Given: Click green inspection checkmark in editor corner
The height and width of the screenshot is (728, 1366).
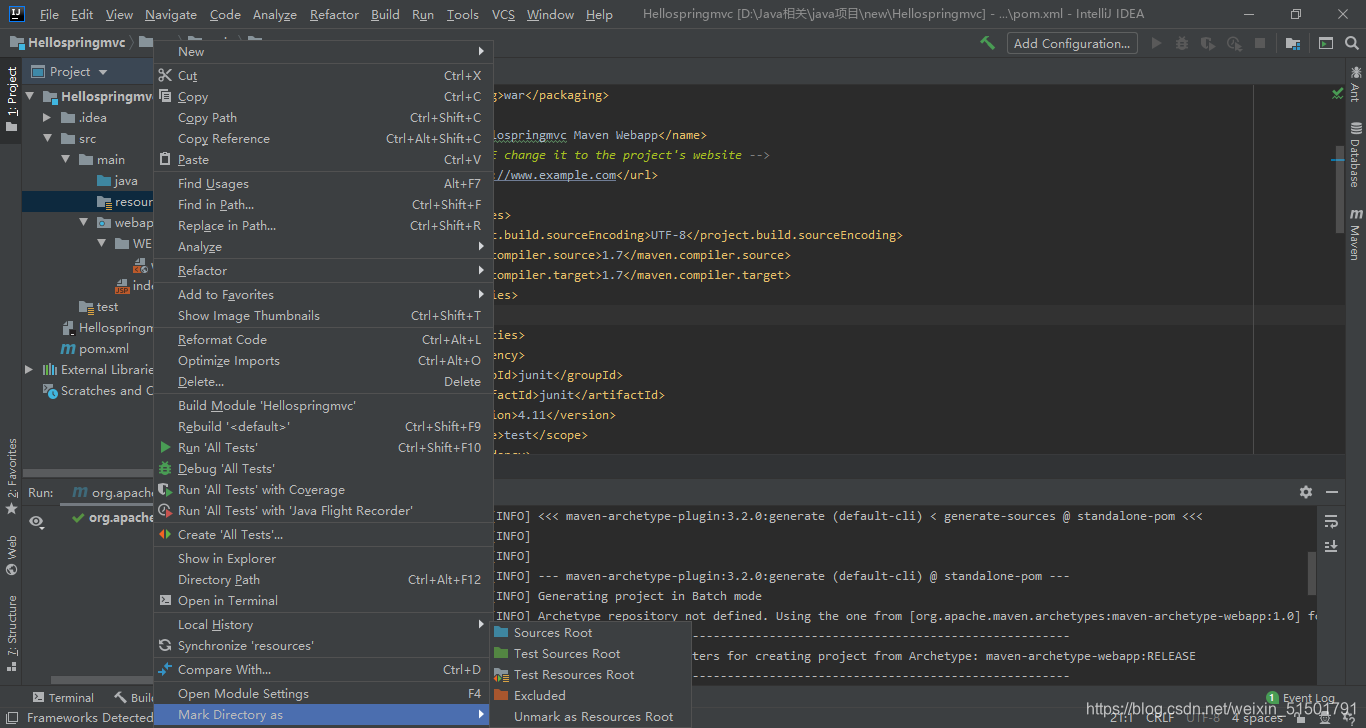Looking at the screenshot, I should (1337, 93).
